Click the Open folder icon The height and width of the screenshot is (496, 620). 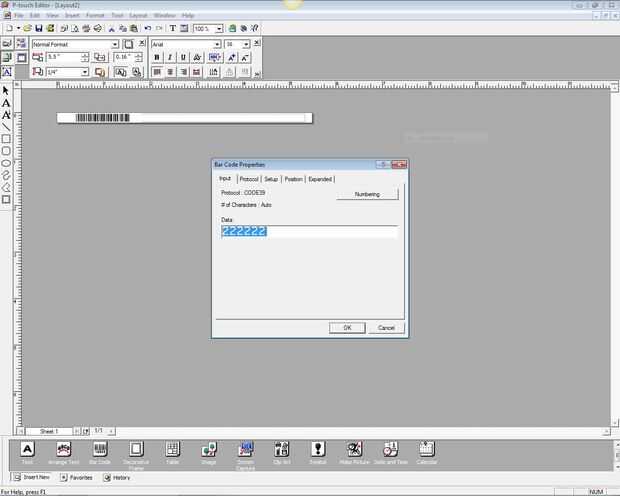(27, 28)
